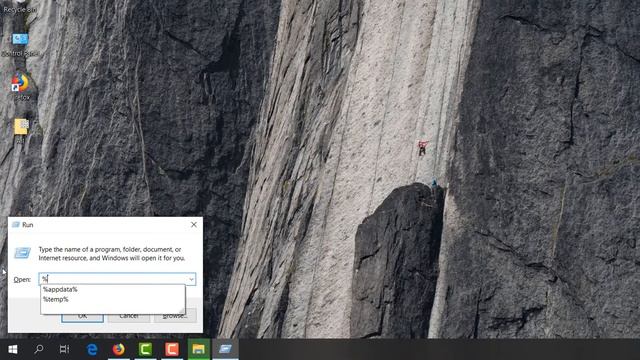The width and height of the screenshot is (640, 360).
Task: Open the orange Camtasia recorder taskbar app
Action: click(172, 349)
